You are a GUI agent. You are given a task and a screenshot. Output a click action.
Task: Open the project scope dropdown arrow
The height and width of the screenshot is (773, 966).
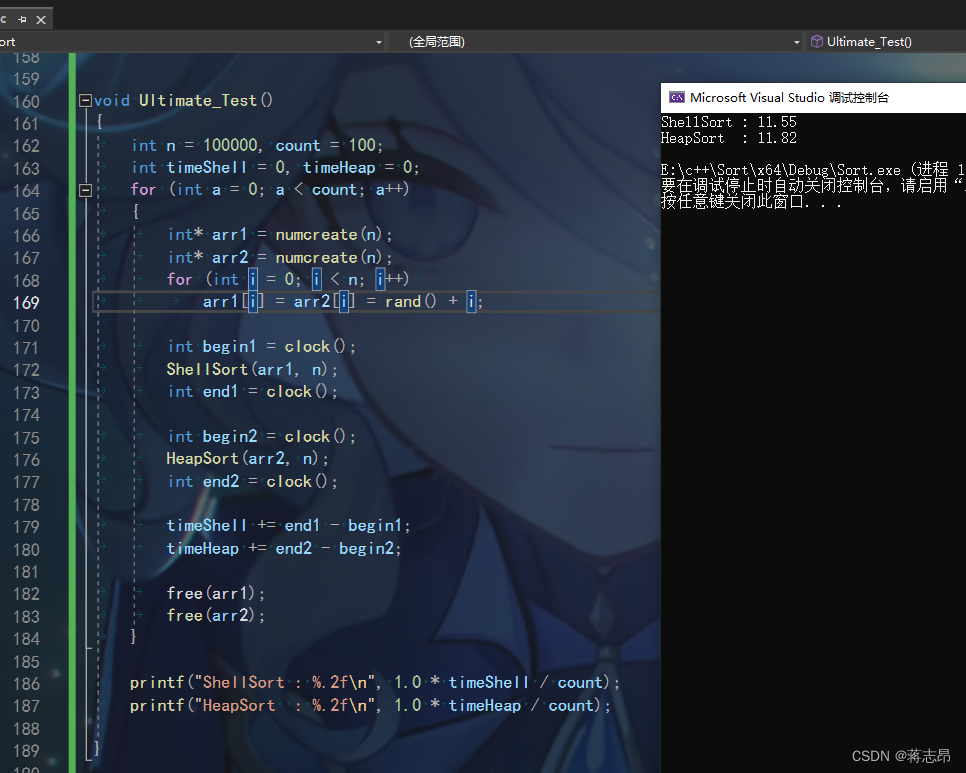[x=379, y=42]
